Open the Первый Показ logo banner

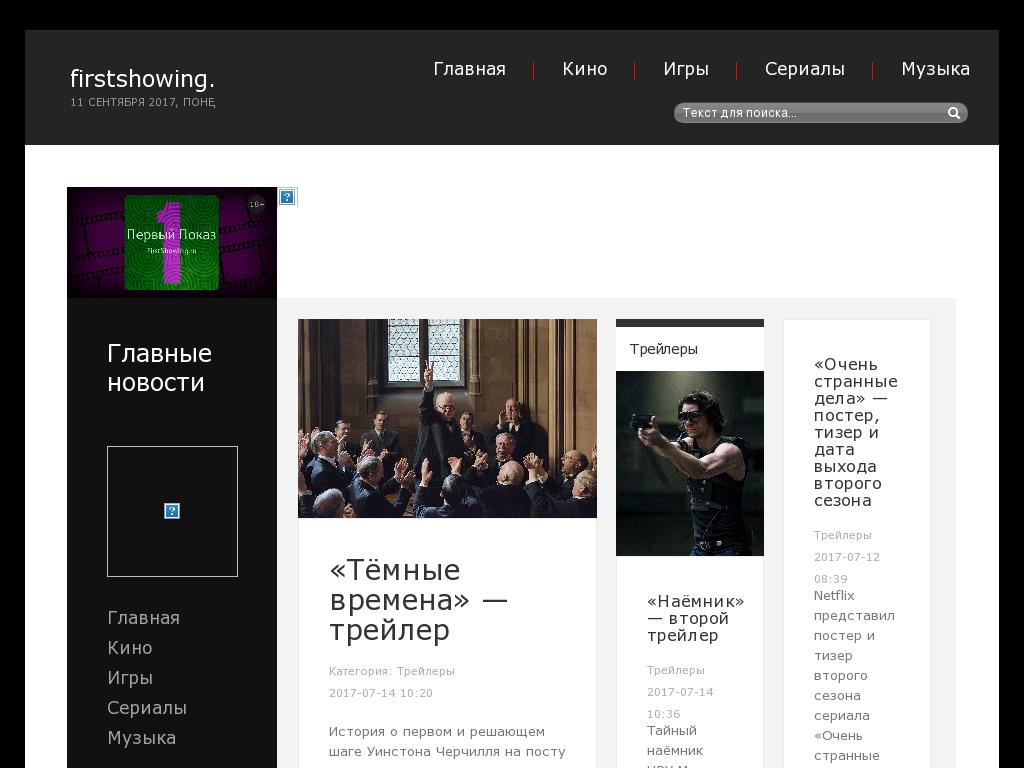pos(171,242)
